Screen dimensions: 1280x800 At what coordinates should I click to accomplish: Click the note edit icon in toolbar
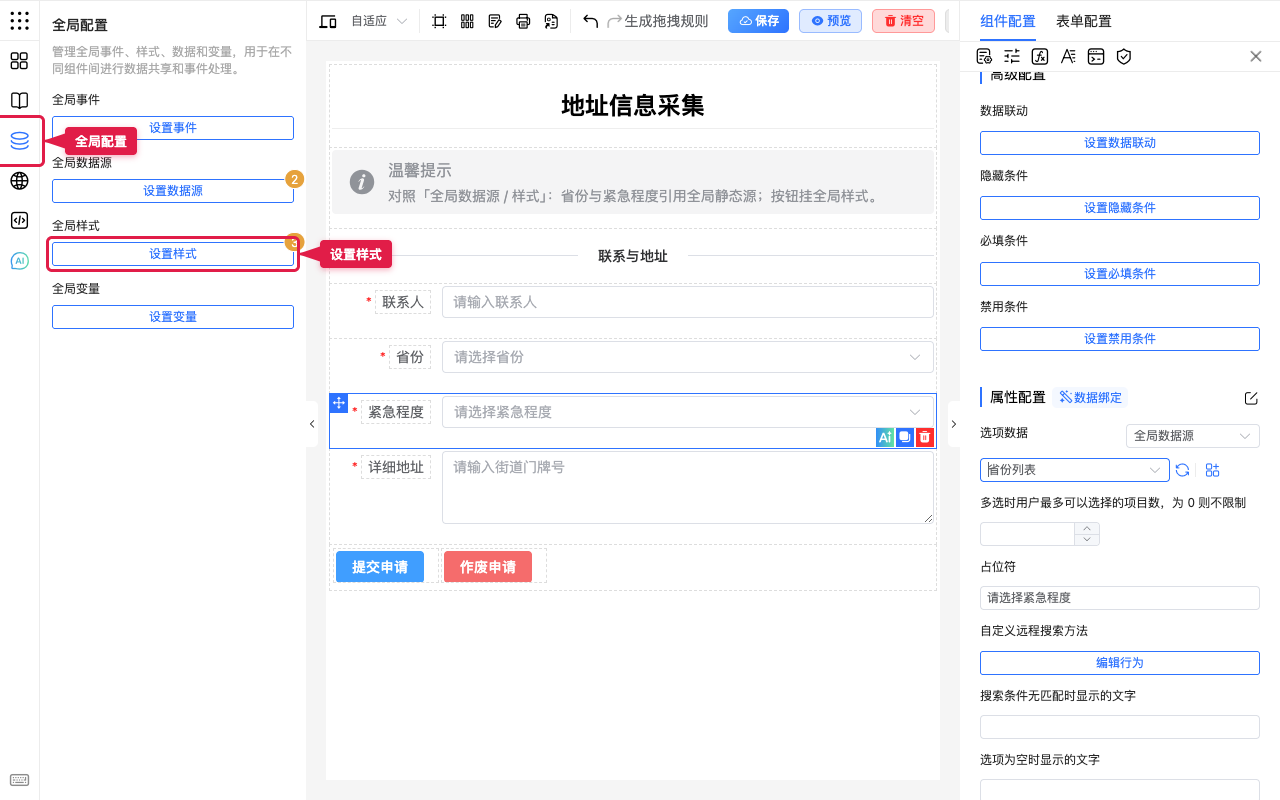(495, 21)
